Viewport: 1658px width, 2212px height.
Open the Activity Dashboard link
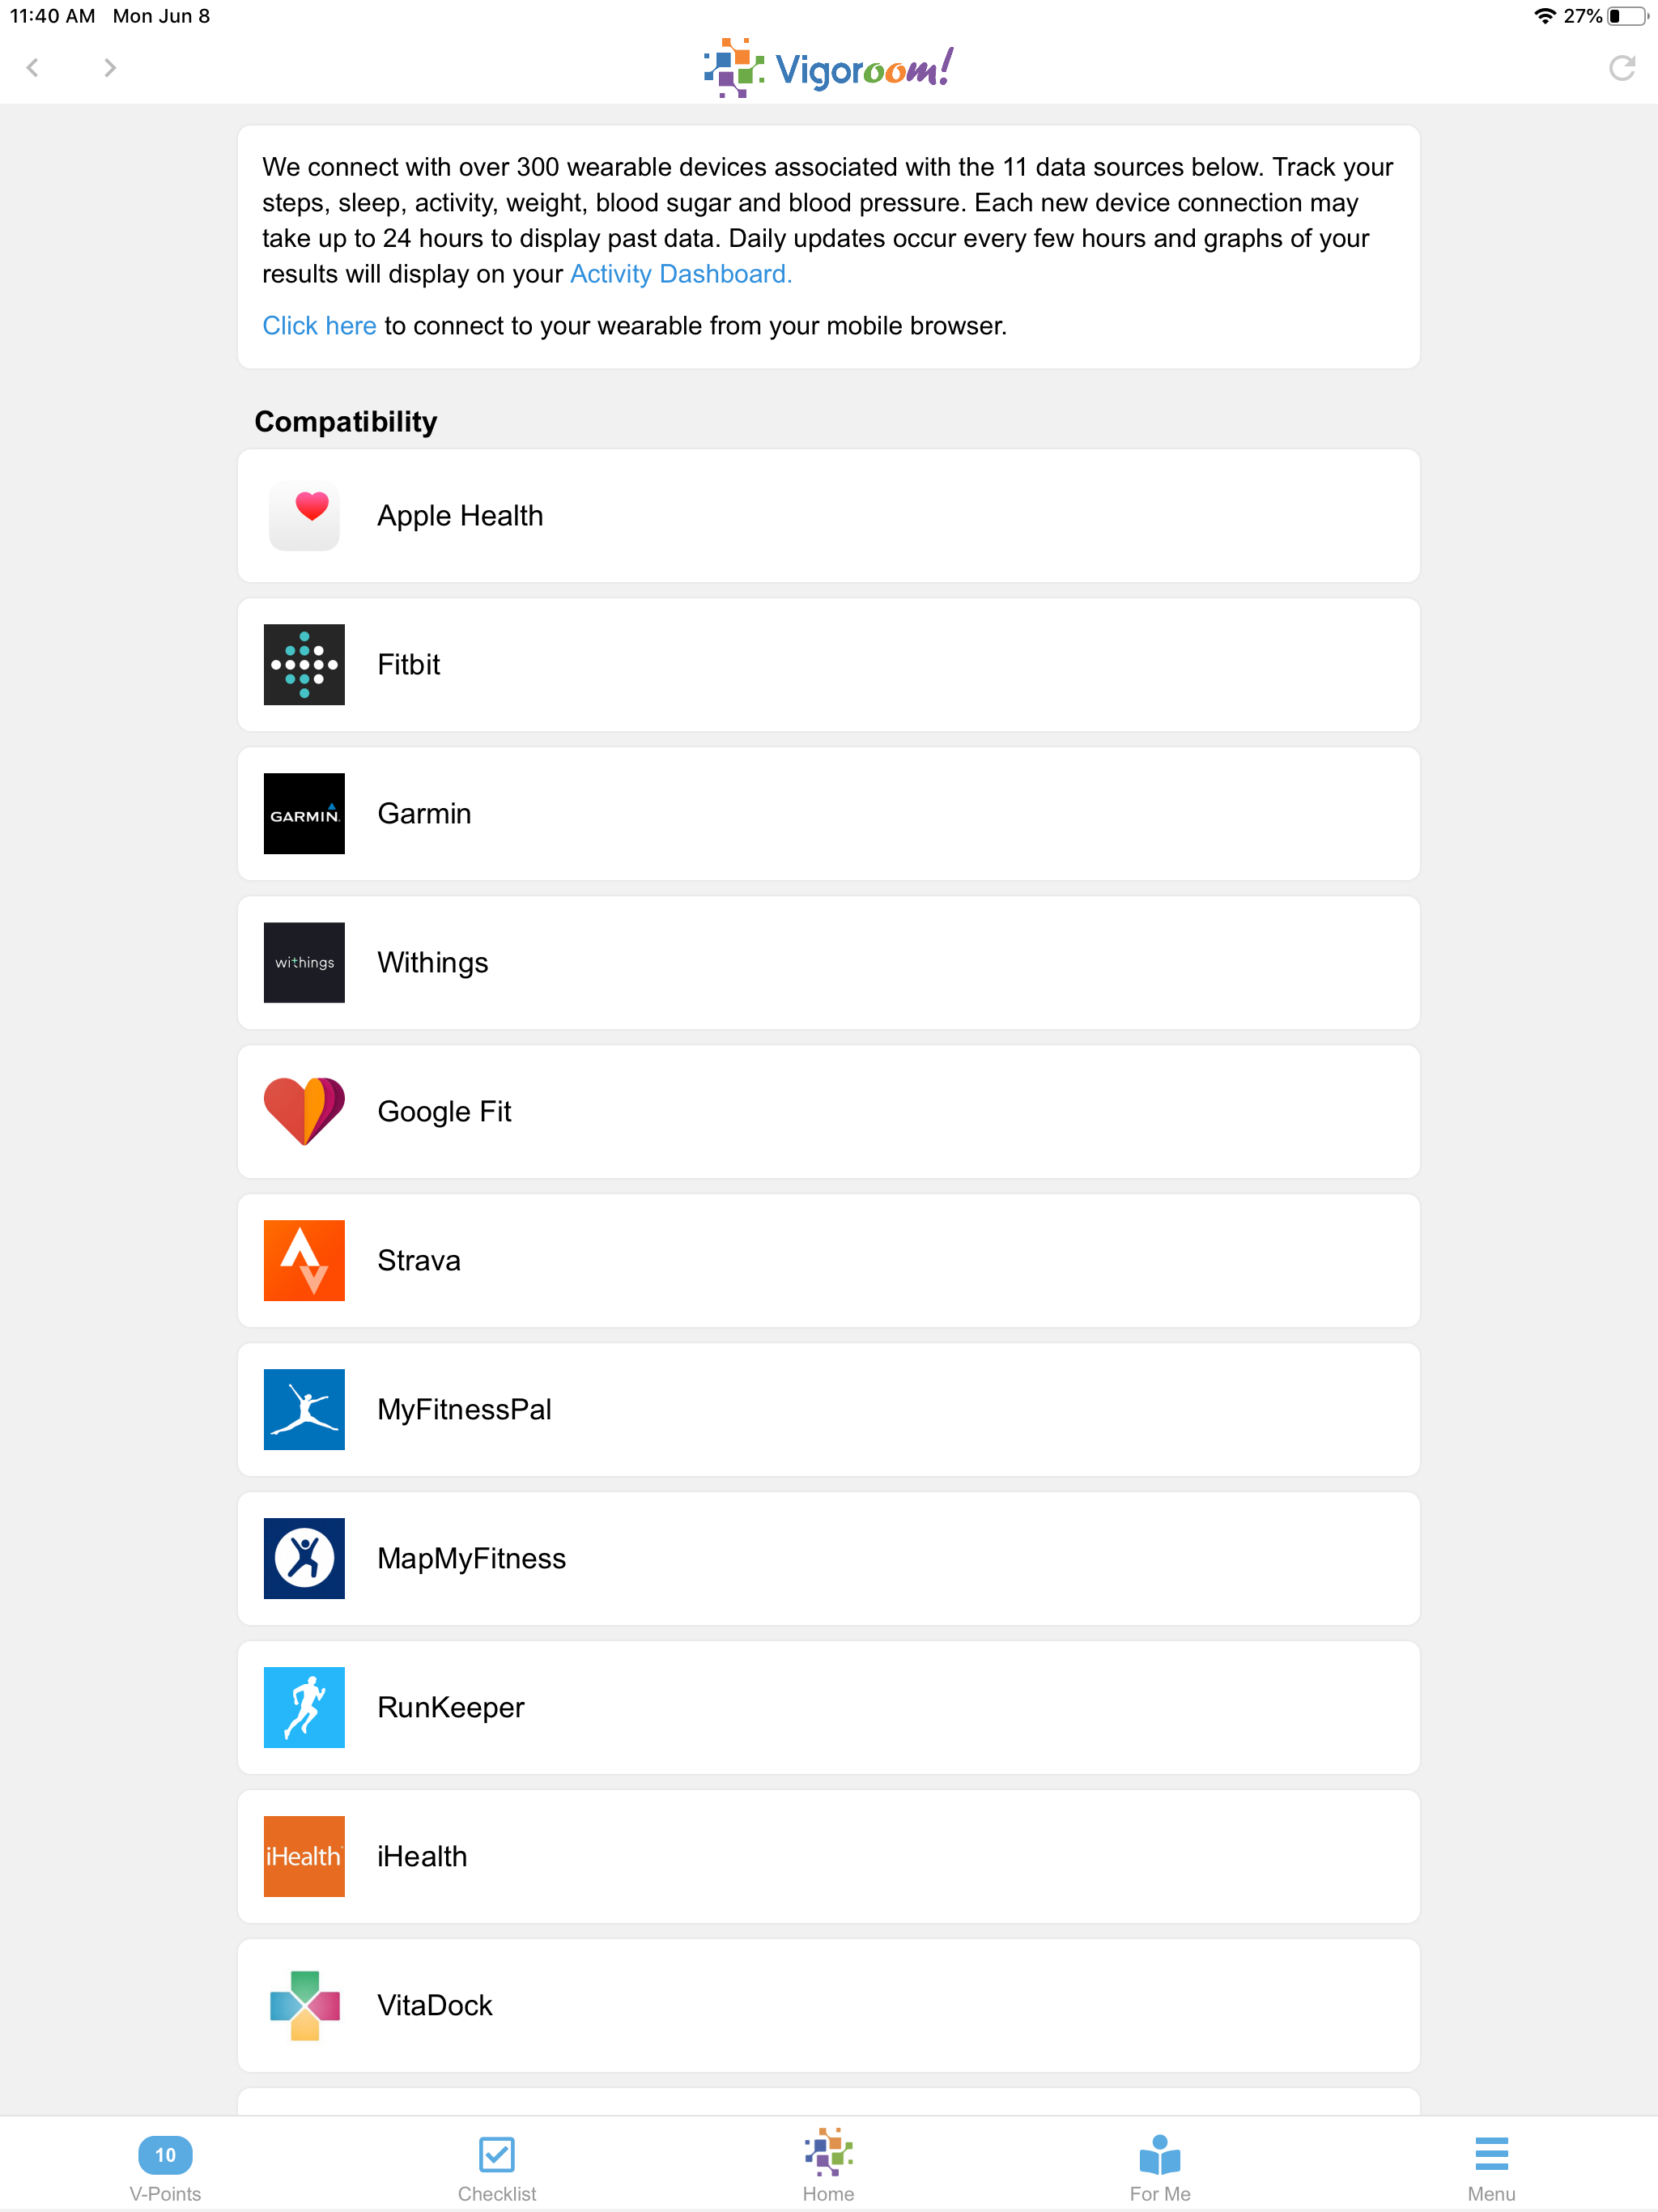pyautogui.click(x=680, y=274)
